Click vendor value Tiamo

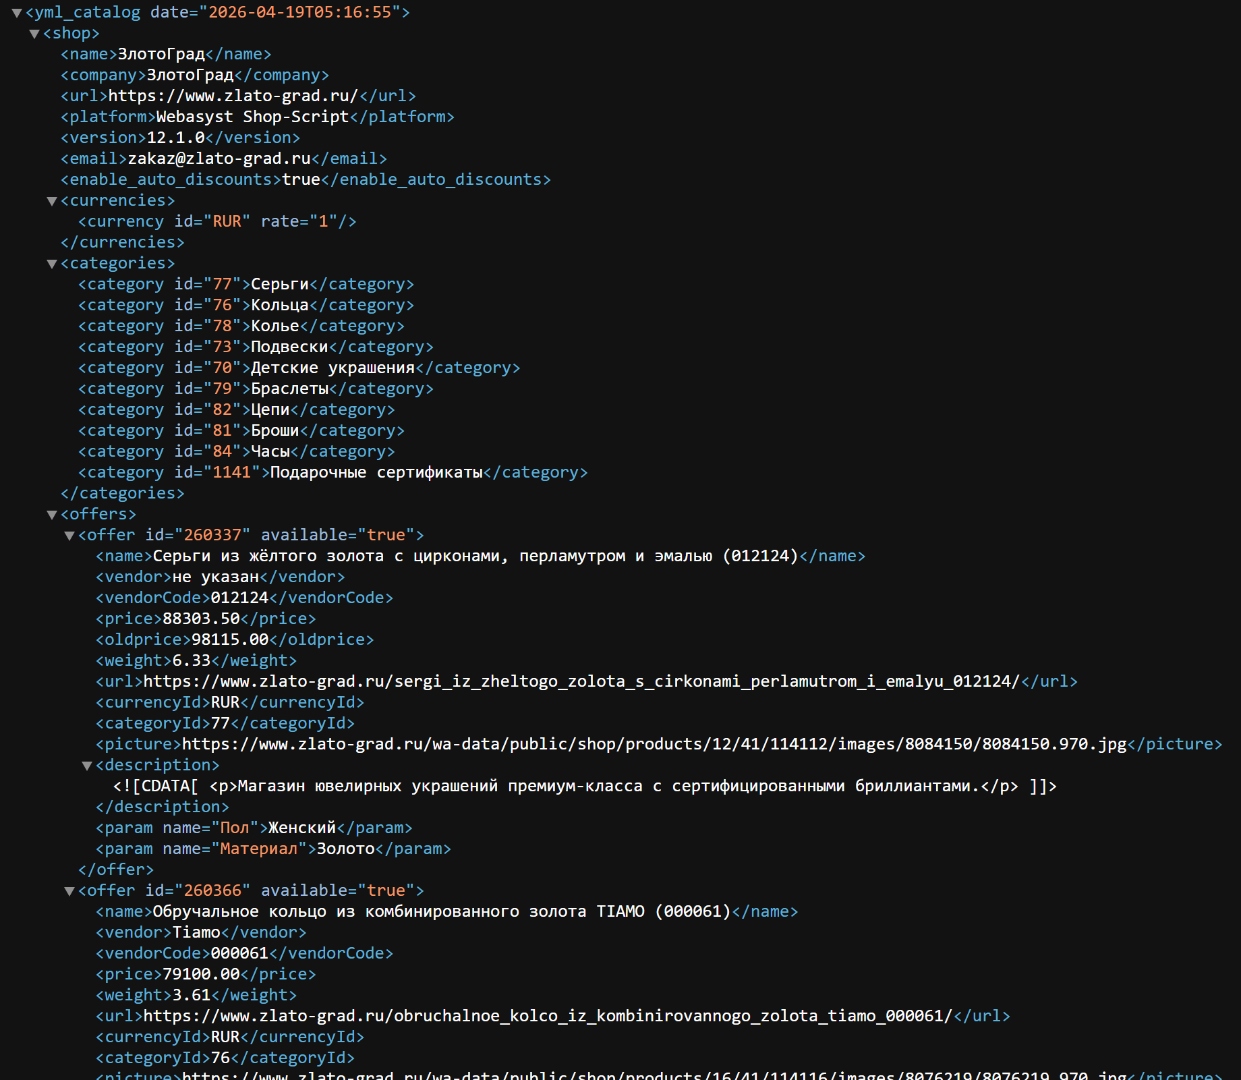(196, 934)
